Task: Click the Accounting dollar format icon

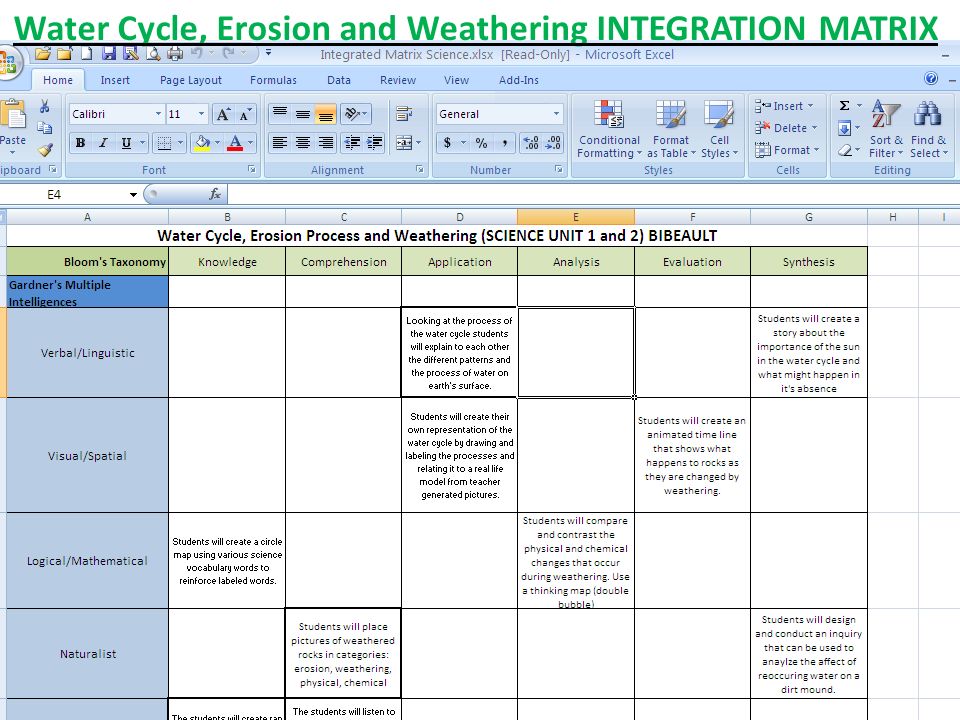Action: 448,143
